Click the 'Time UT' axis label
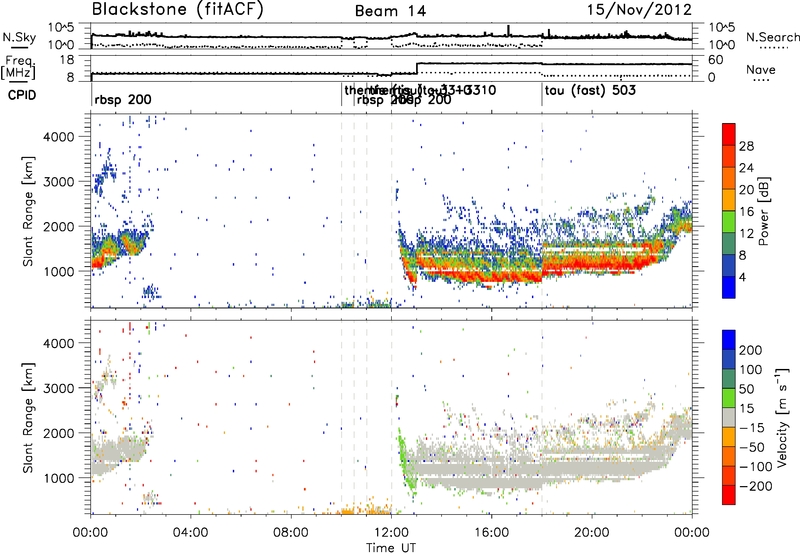 click(391, 548)
